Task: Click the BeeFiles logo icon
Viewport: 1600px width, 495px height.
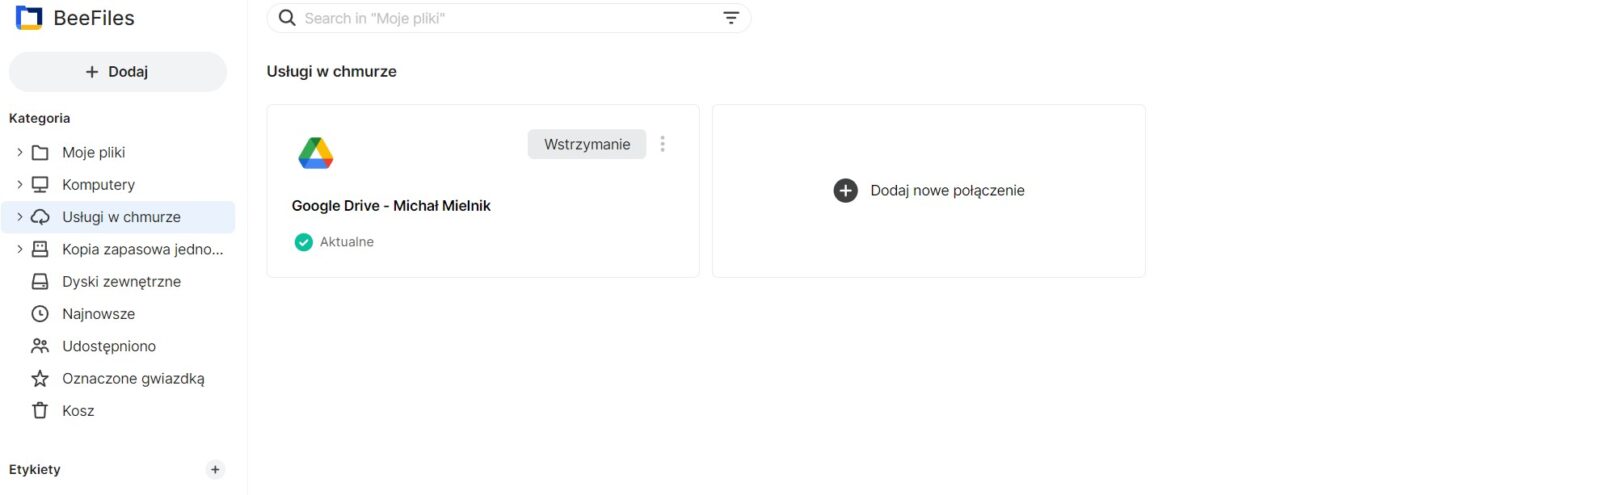Action: click(x=29, y=18)
